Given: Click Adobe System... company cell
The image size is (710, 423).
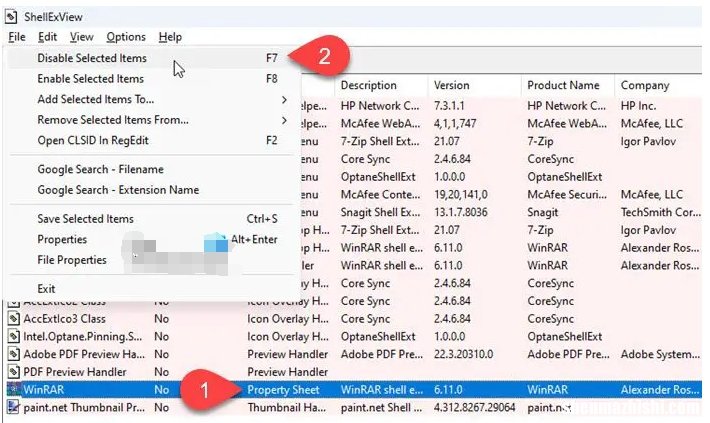Looking at the screenshot, I should tap(660, 354).
